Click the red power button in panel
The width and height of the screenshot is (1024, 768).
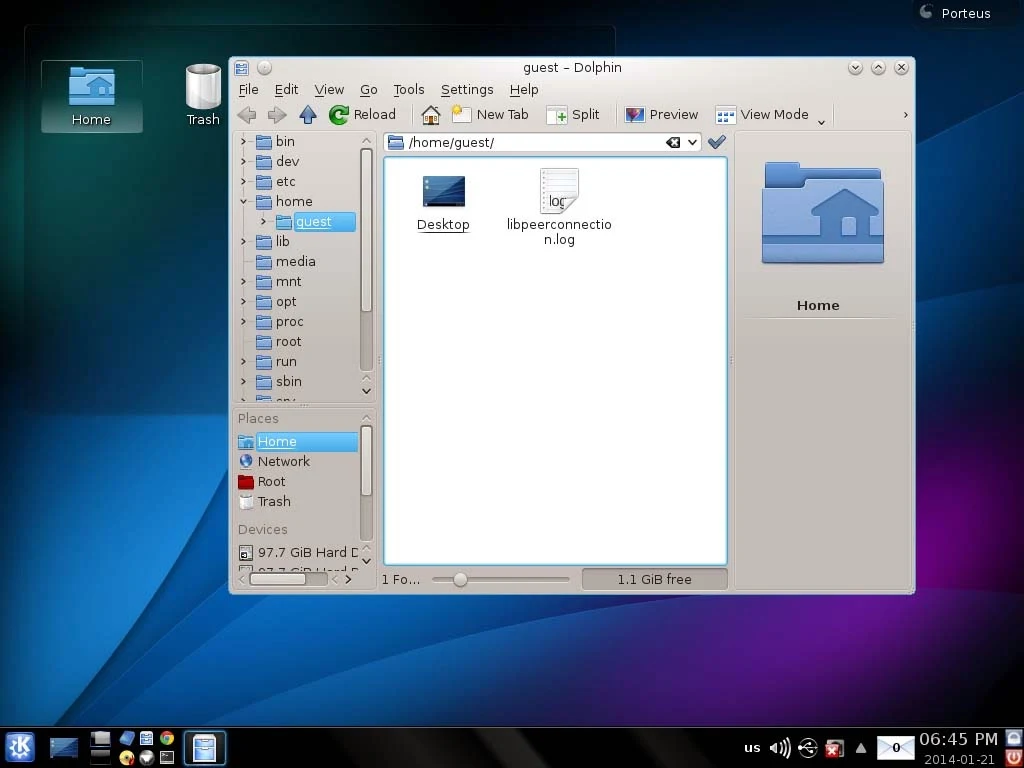click(1014, 758)
